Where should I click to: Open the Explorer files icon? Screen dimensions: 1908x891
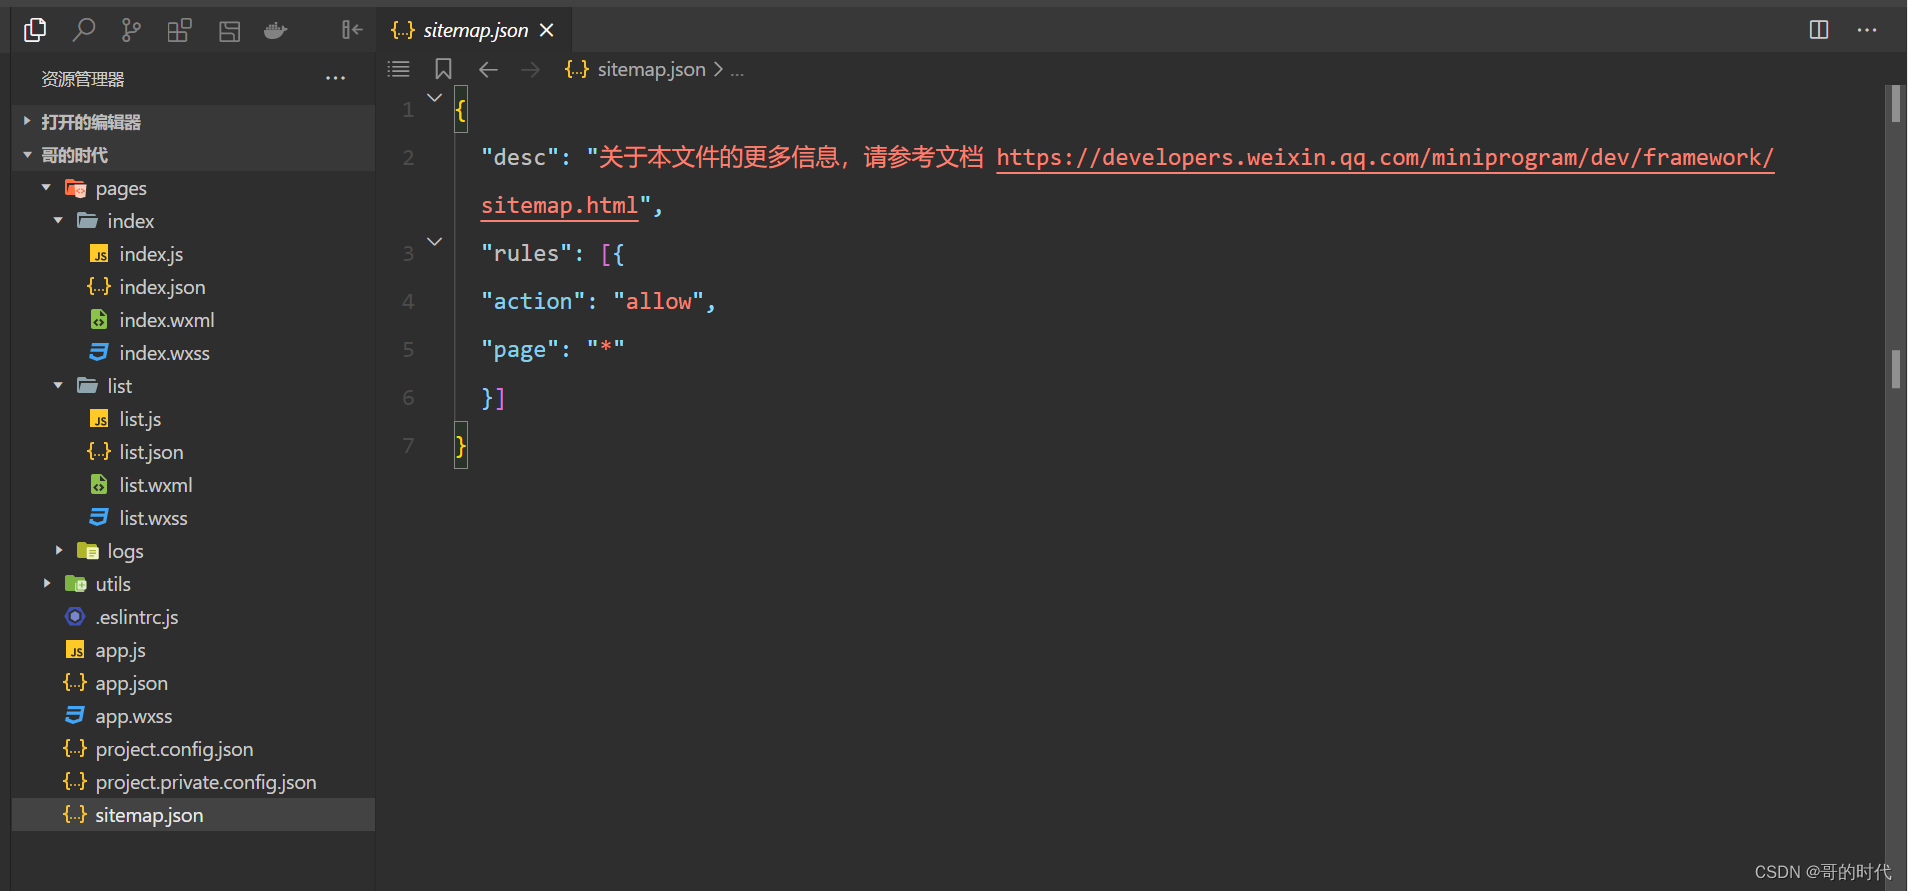point(35,30)
